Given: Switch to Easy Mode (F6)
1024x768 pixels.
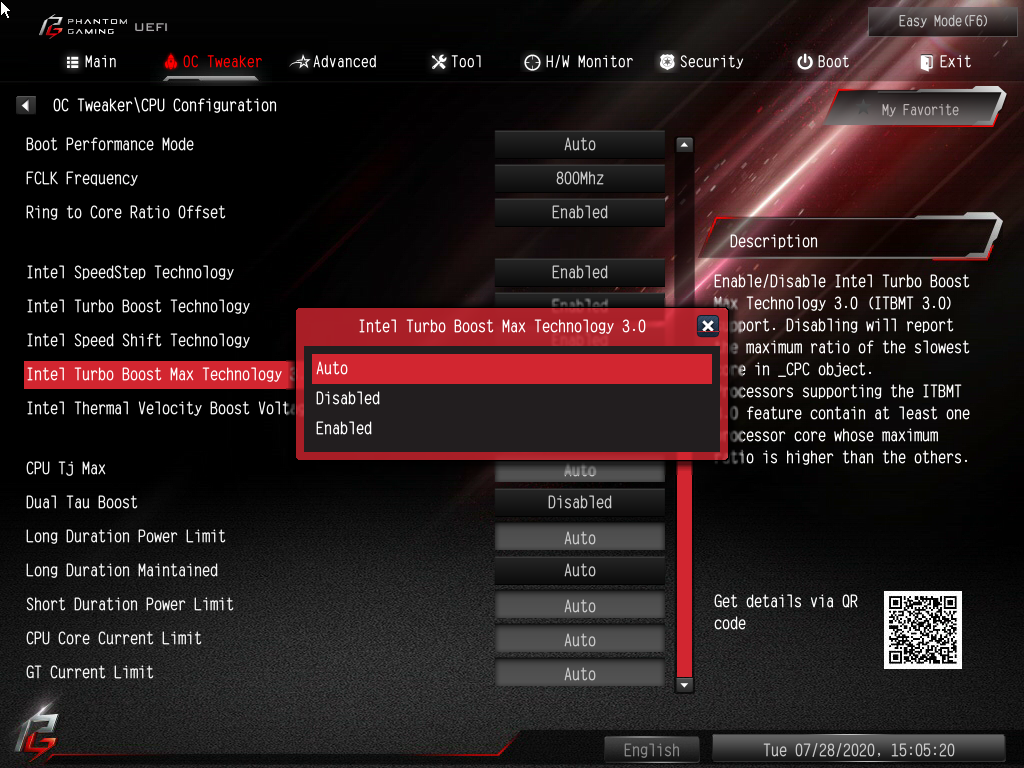Looking at the screenshot, I should [x=942, y=22].
